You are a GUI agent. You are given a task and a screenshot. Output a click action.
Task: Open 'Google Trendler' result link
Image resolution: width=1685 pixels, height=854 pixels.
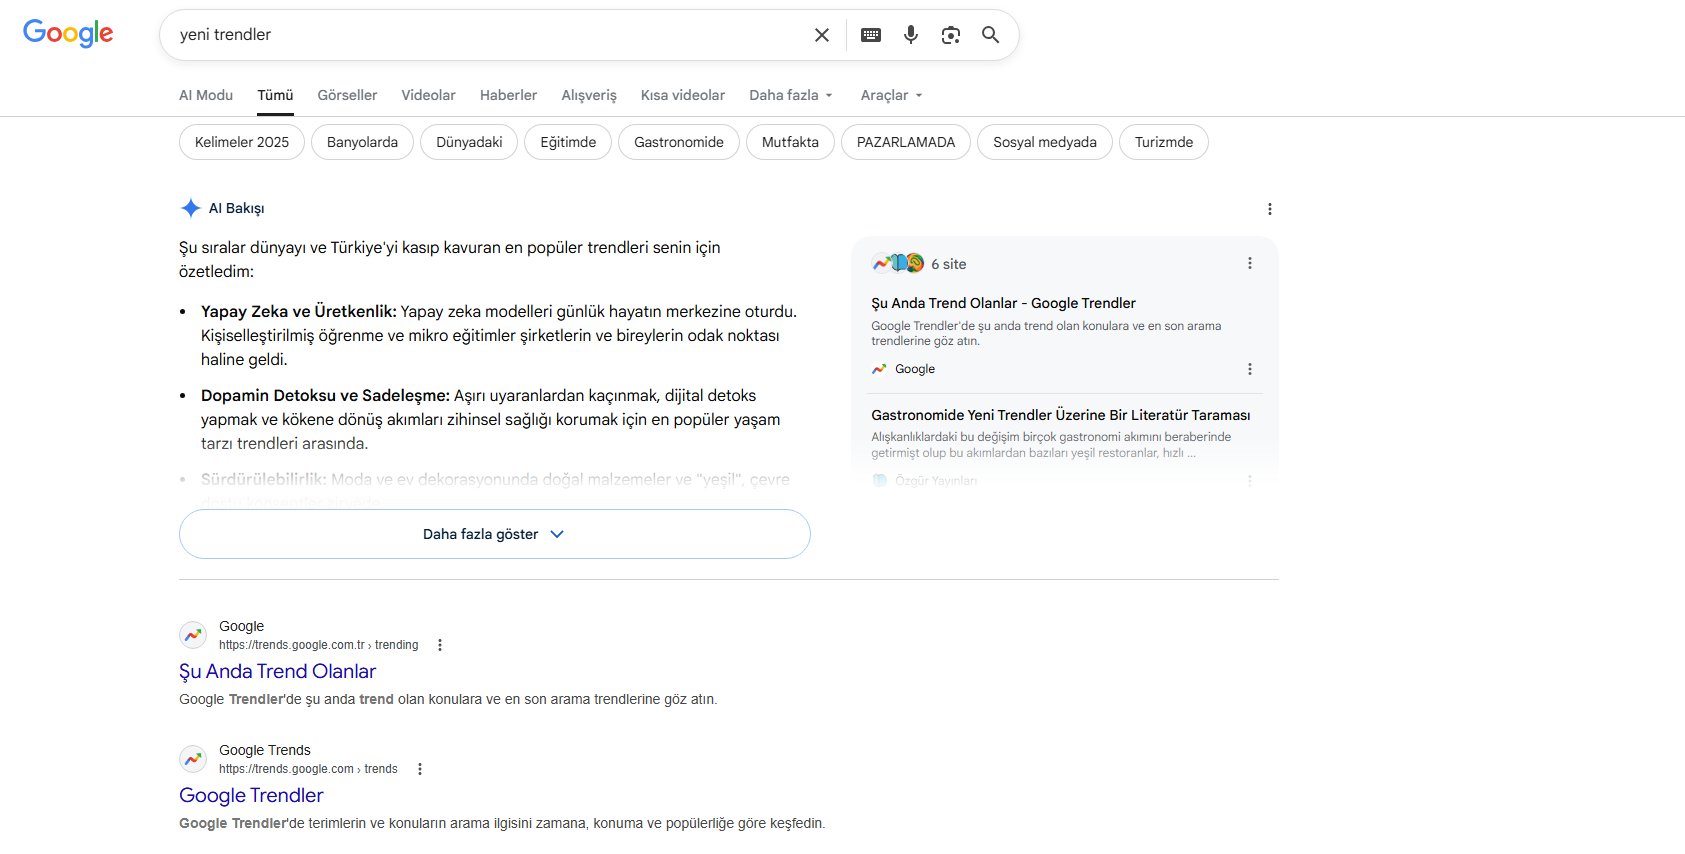click(251, 795)
